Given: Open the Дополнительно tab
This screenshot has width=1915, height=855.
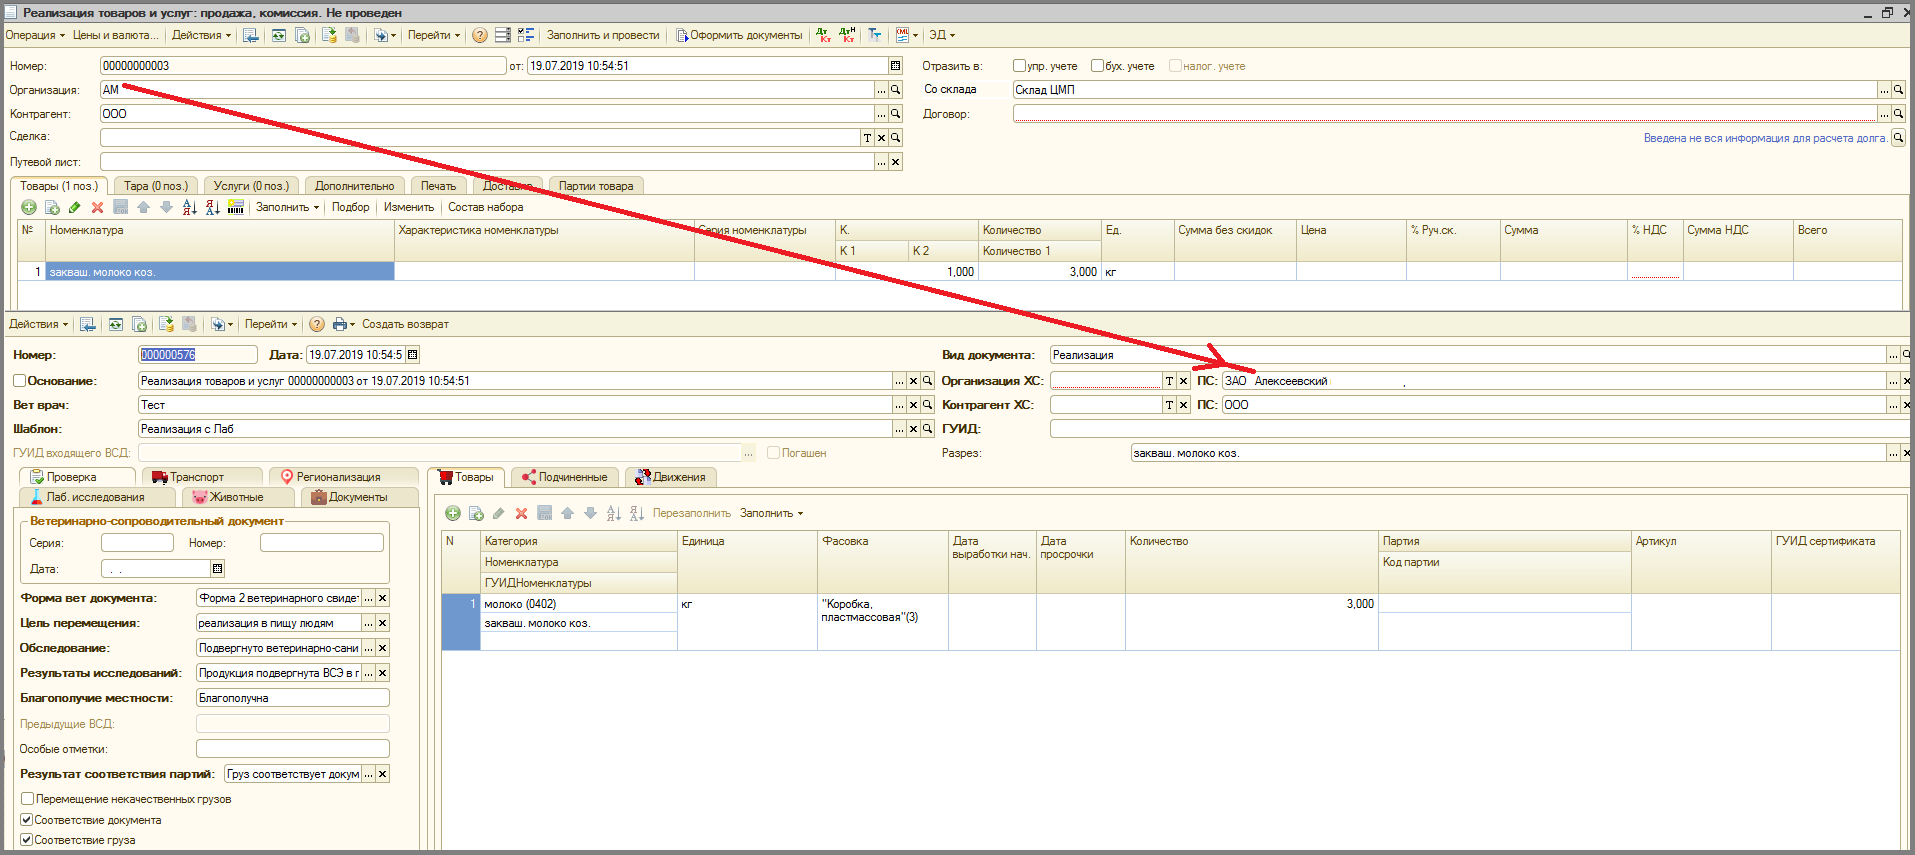Looking at the screenshot, I should (x=354, y=186).
